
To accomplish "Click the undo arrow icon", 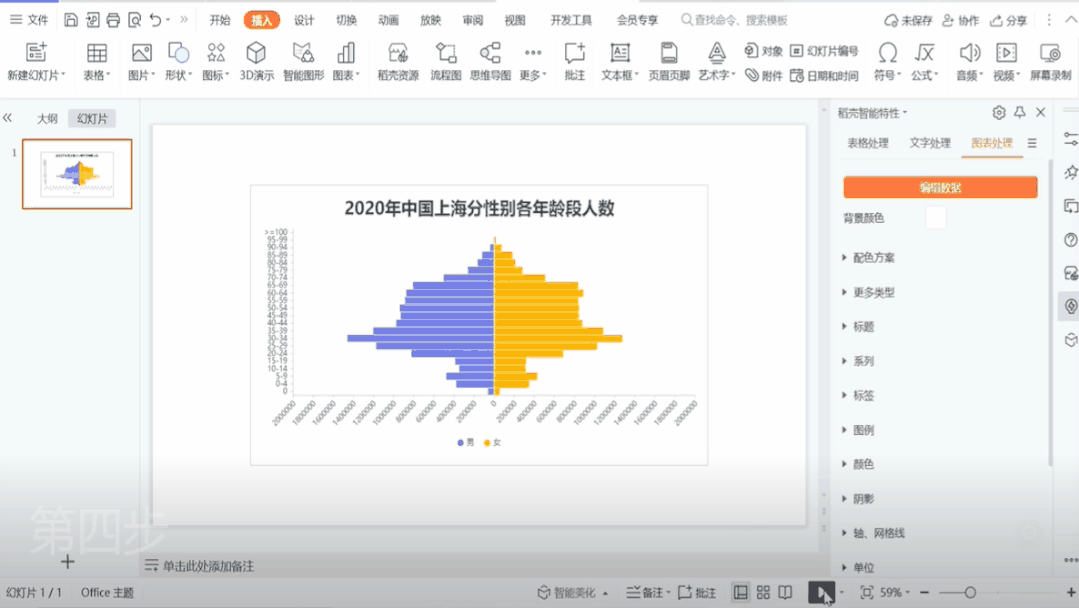I will pyautogui.click(x=156, y=20).
